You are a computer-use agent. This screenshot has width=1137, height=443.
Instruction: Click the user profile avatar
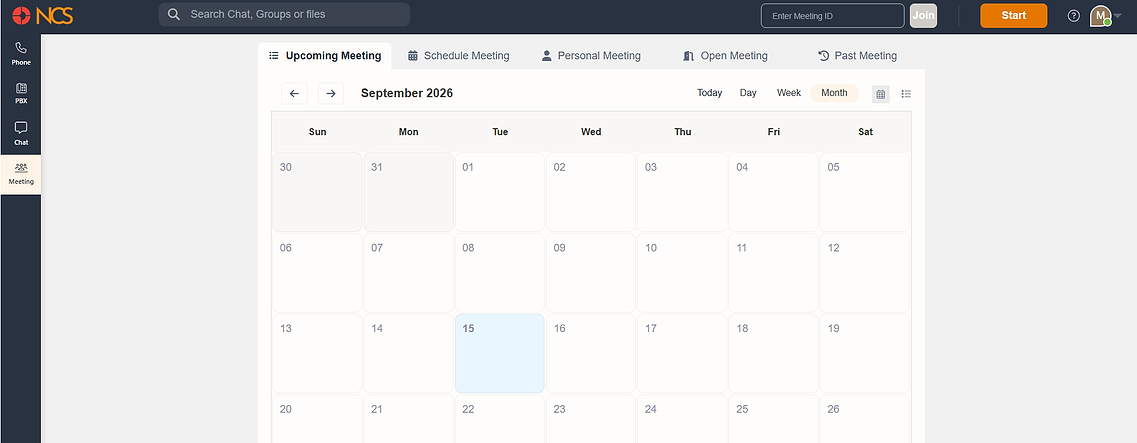pos(1100,15)
